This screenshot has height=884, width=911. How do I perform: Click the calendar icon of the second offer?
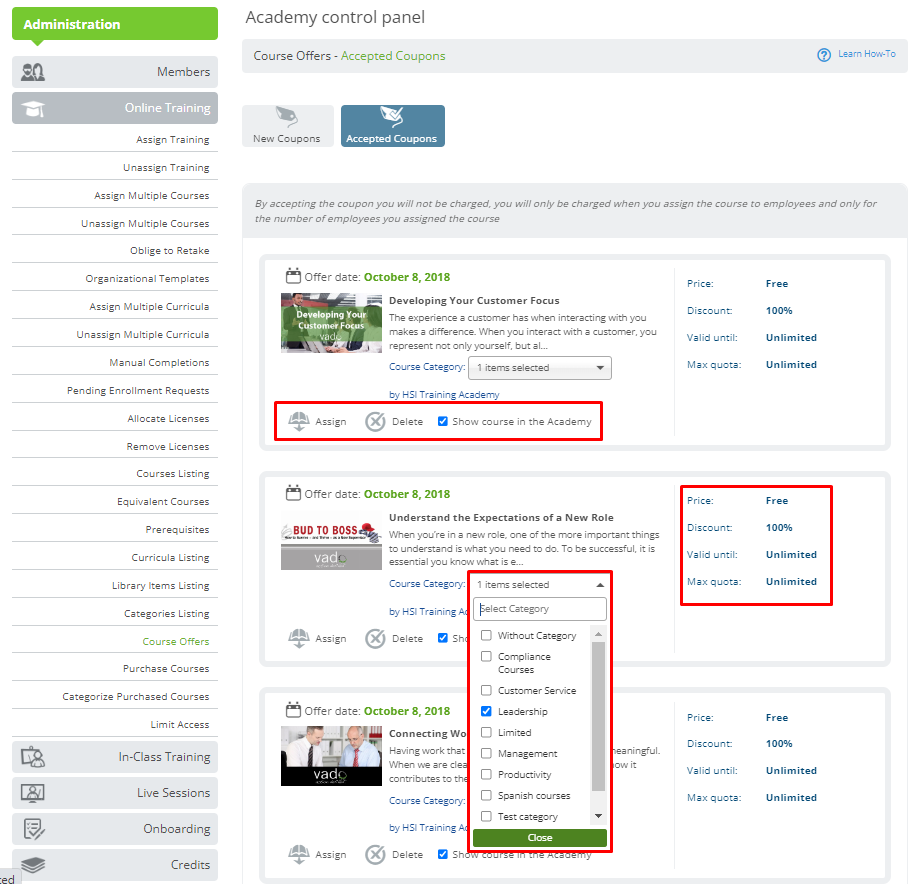pos(293,493)
